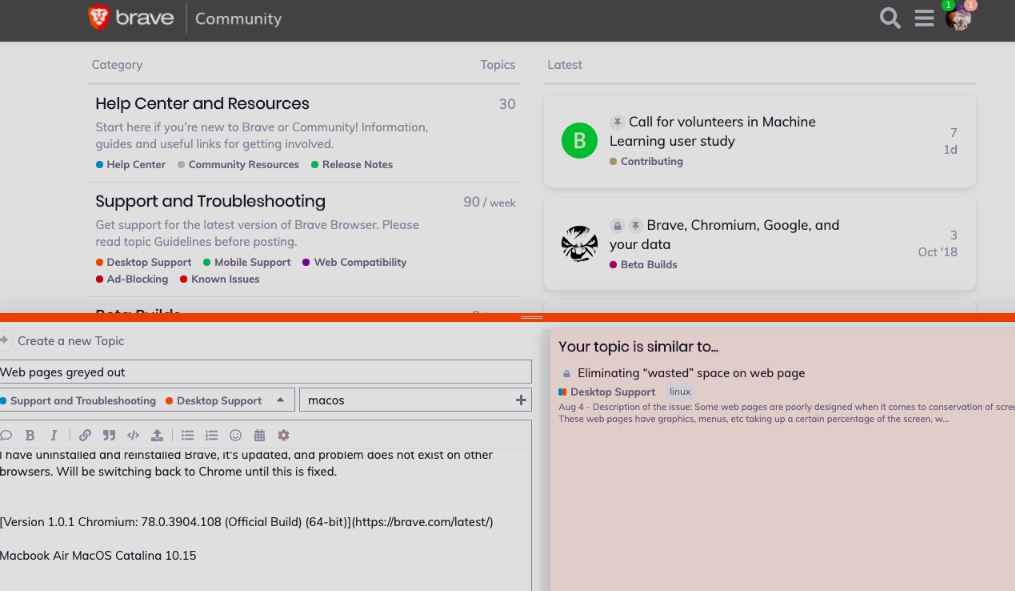Click the 90 / week count
This screenshot has width=1015, height=591.
[x=489, y=202]
